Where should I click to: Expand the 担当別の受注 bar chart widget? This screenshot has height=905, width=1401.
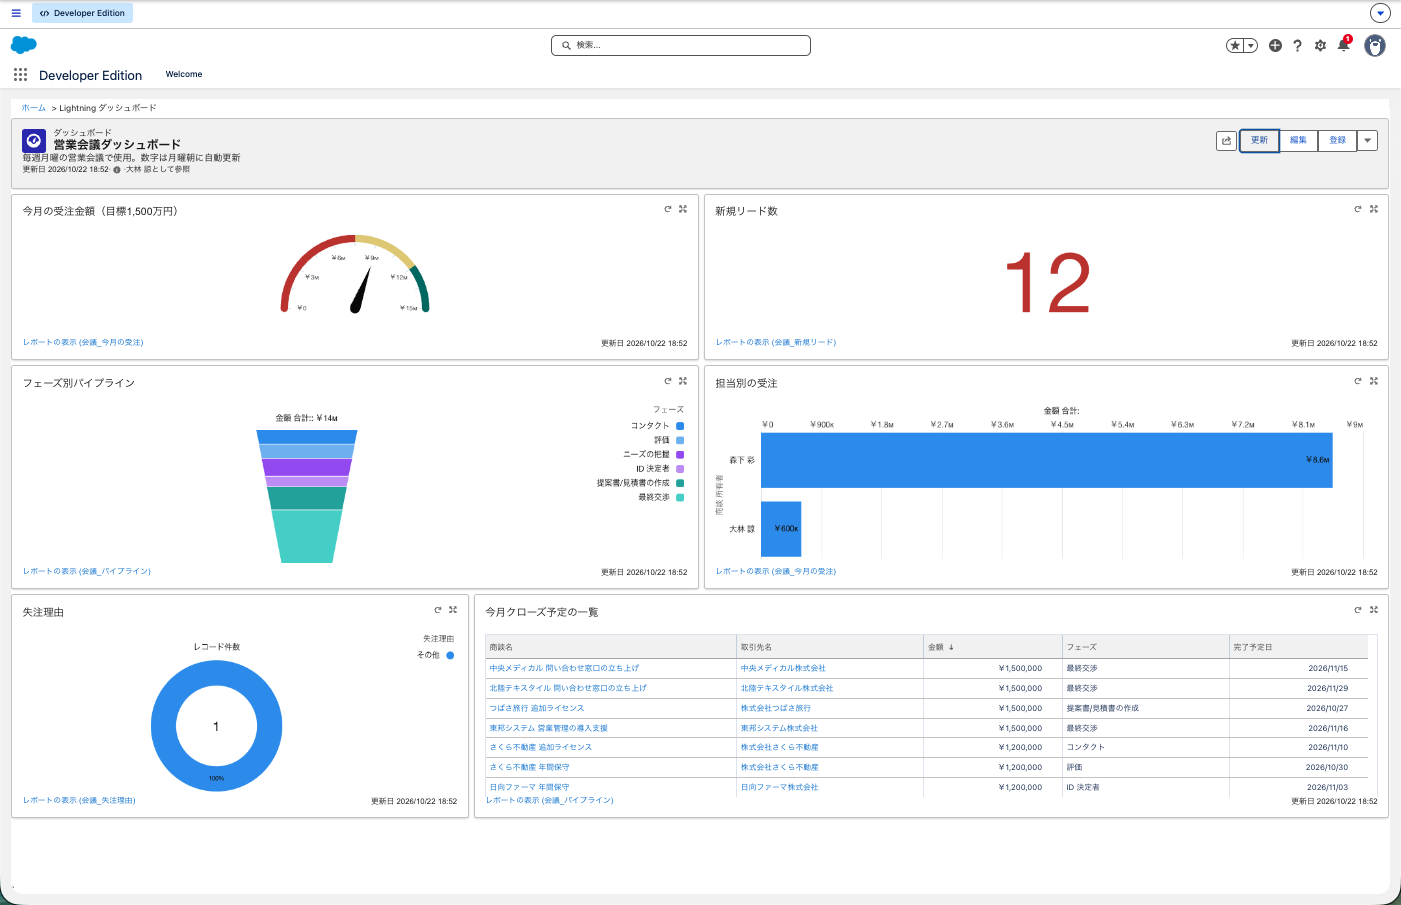(x=1374, y=381)
